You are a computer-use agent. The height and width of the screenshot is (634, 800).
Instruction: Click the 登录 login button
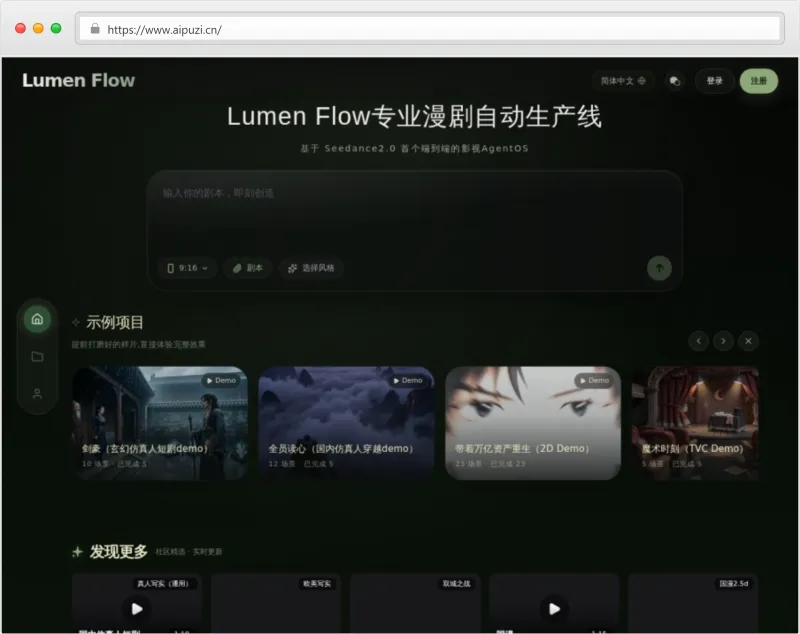(x=714, y=81)
